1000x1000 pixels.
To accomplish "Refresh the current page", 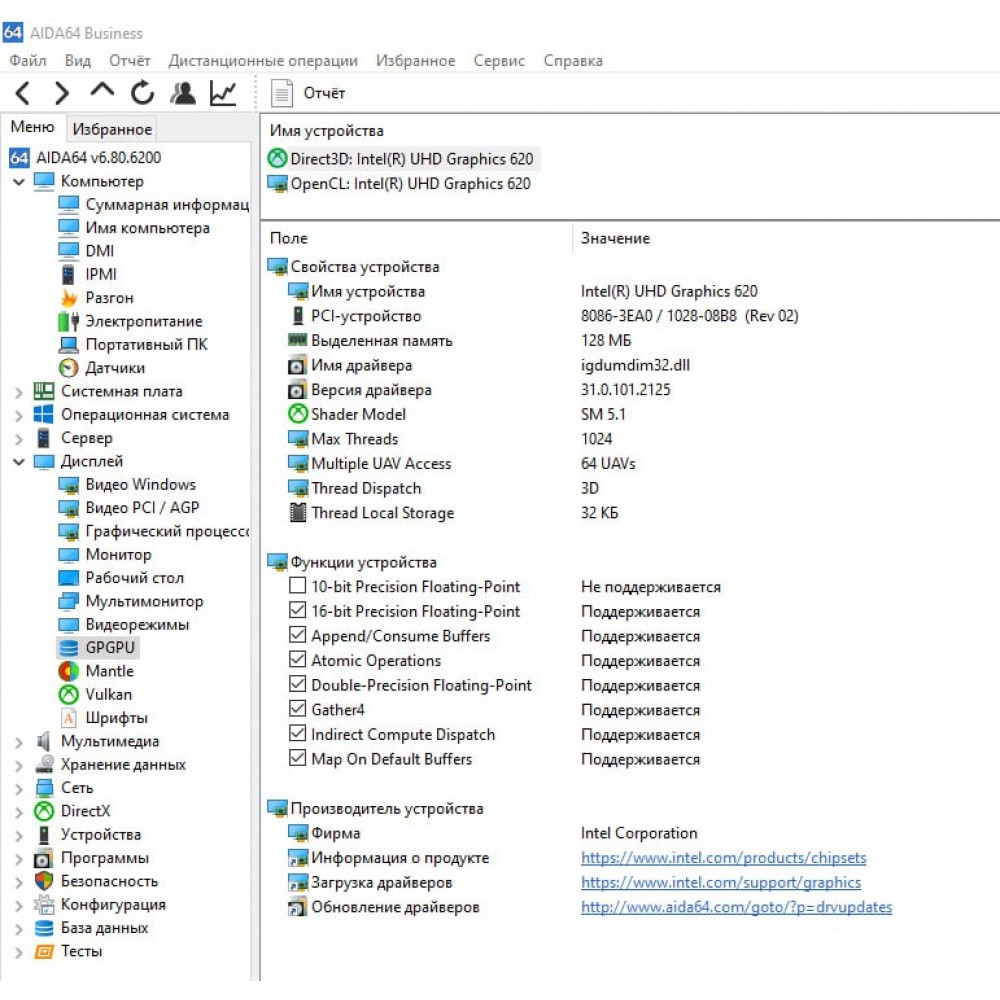I will 142,93.
